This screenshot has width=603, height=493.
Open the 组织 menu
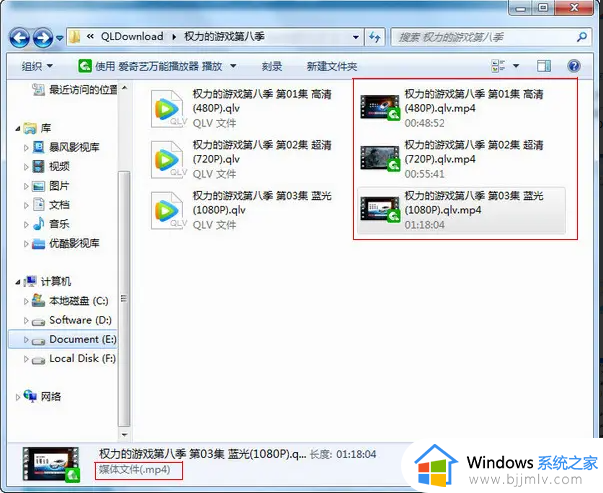pos(37,66)
